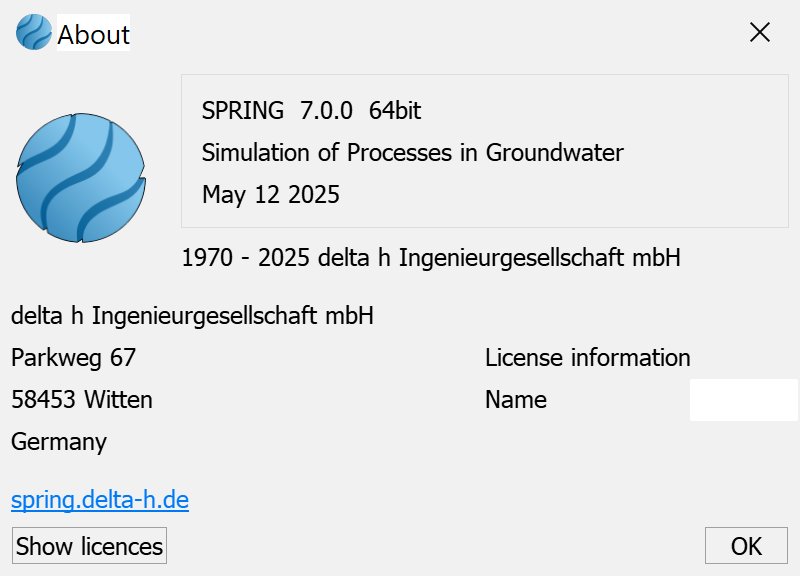
Task: Confirm the dialog with OK
Action: (746, 545)
